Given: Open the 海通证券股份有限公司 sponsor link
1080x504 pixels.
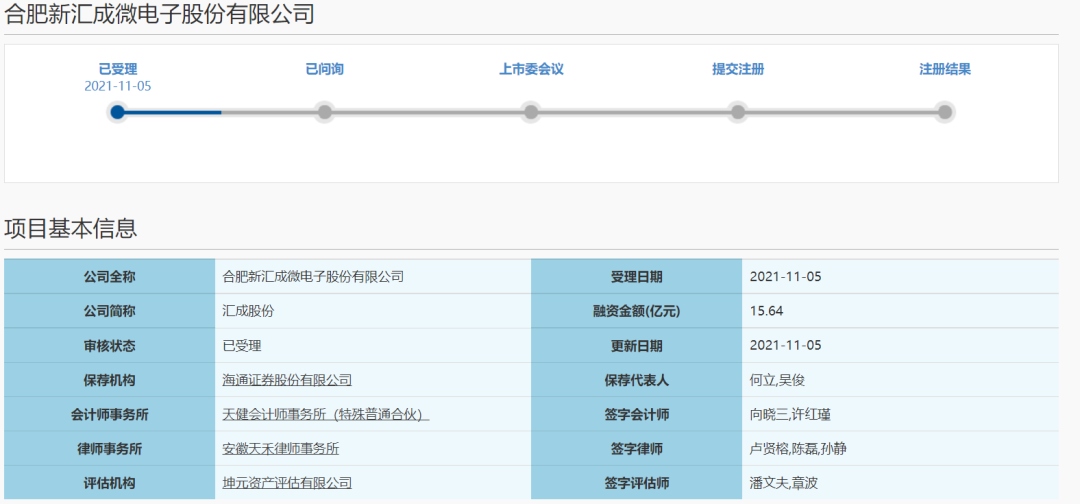Looking at the screenshot, I should coord(287,380).
